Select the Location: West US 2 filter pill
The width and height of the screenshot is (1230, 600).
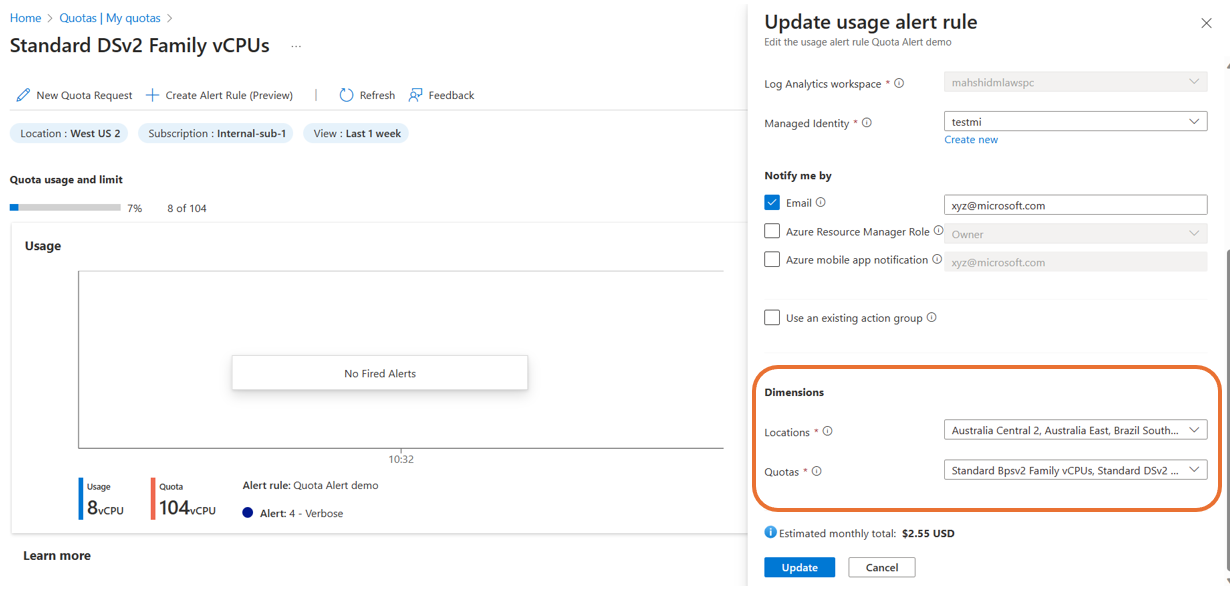[69, 132]
